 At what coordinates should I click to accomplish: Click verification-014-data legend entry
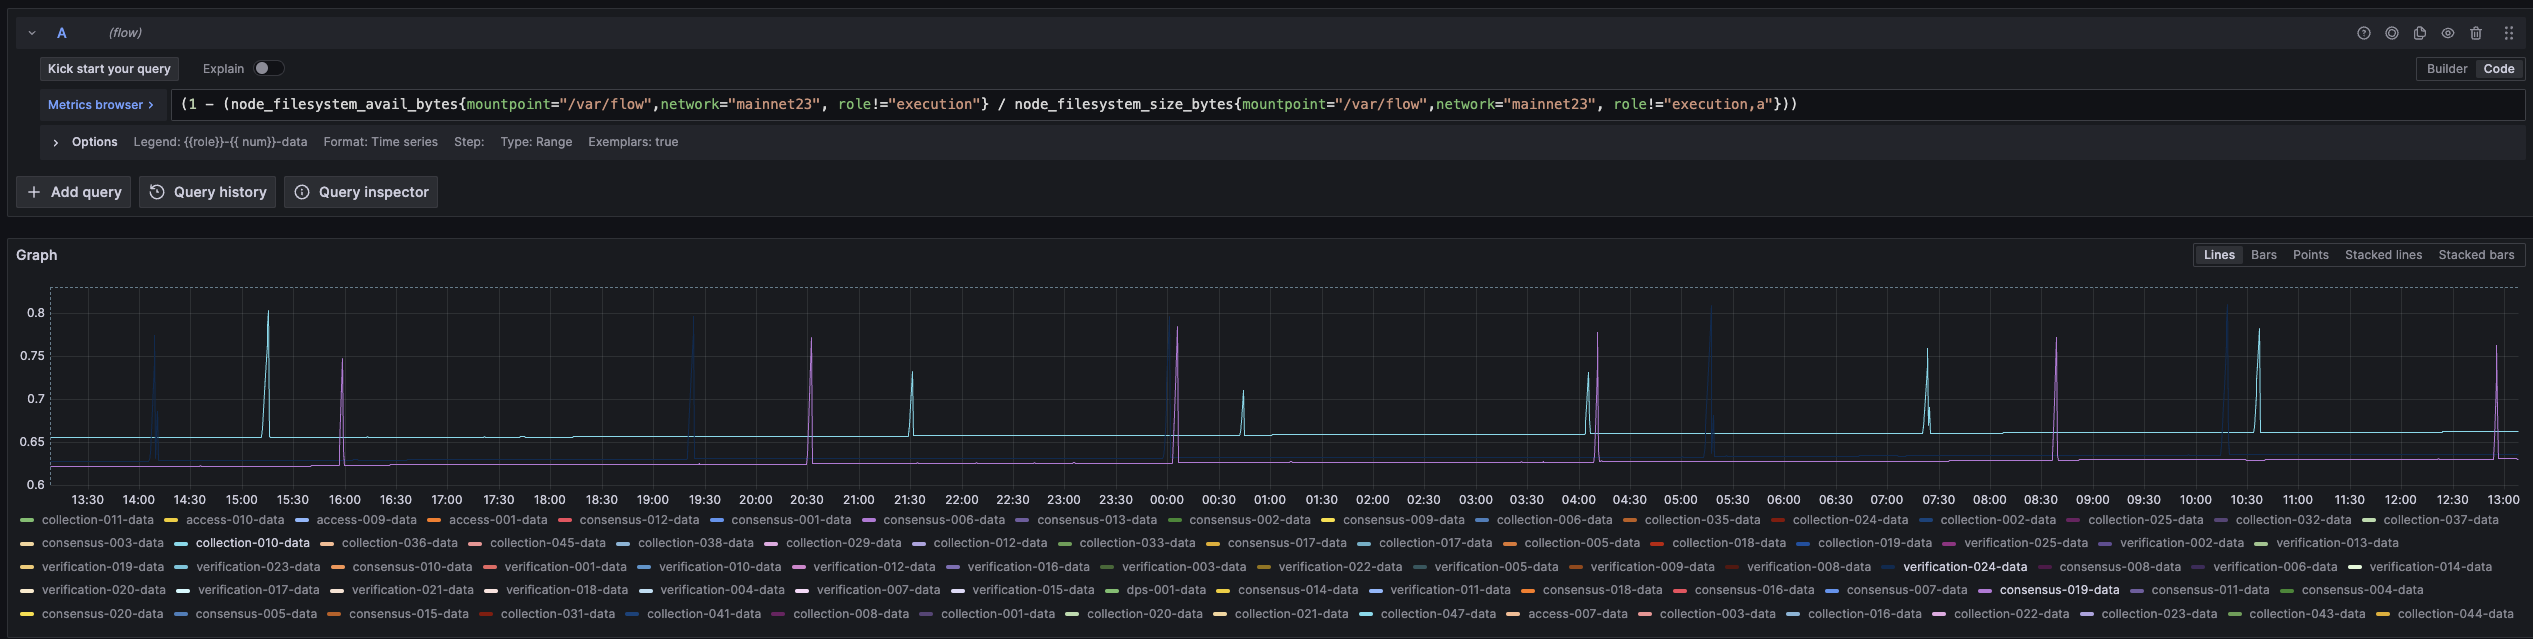click(2430, 567)
